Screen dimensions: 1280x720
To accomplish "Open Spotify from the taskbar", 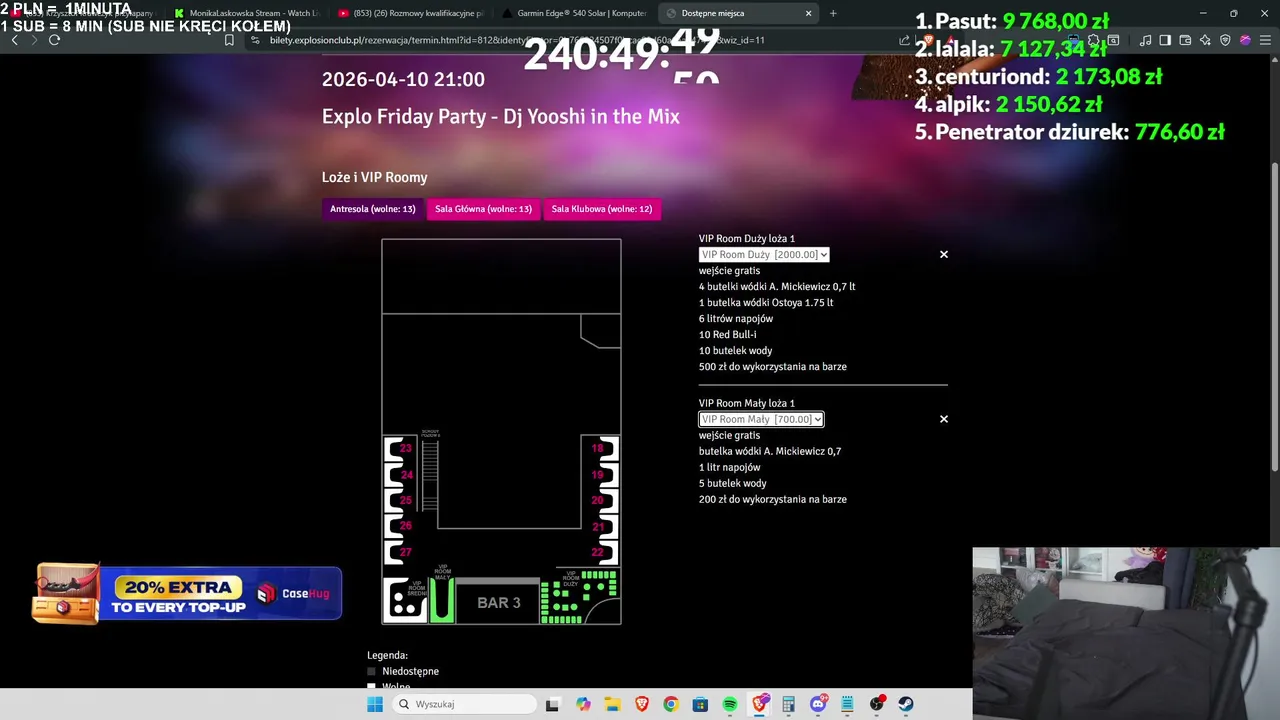I will coord(730,704).
